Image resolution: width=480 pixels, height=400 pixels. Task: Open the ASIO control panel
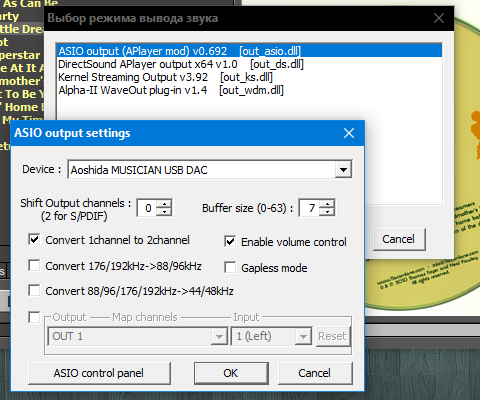[99, 373]
